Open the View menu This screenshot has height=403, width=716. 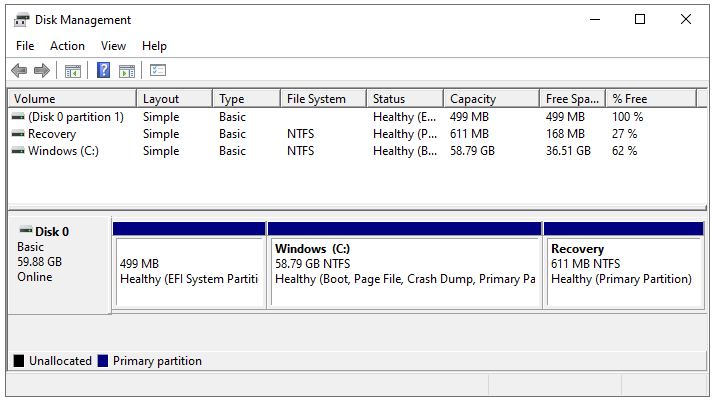click(x=113, y=46)
